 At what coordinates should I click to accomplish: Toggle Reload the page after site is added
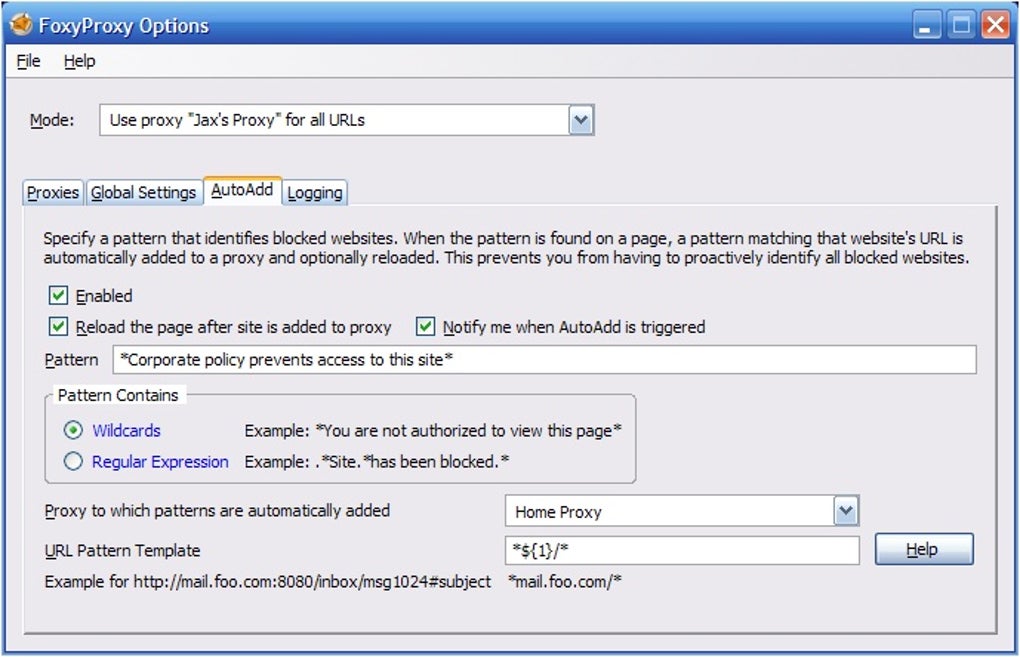coord(58,327)
